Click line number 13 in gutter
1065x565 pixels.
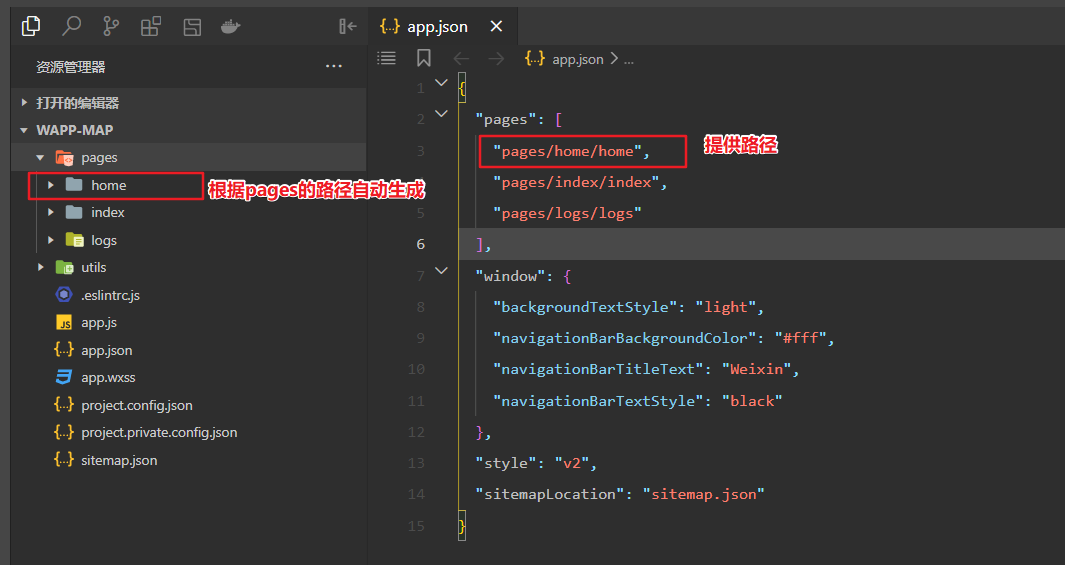416,463
